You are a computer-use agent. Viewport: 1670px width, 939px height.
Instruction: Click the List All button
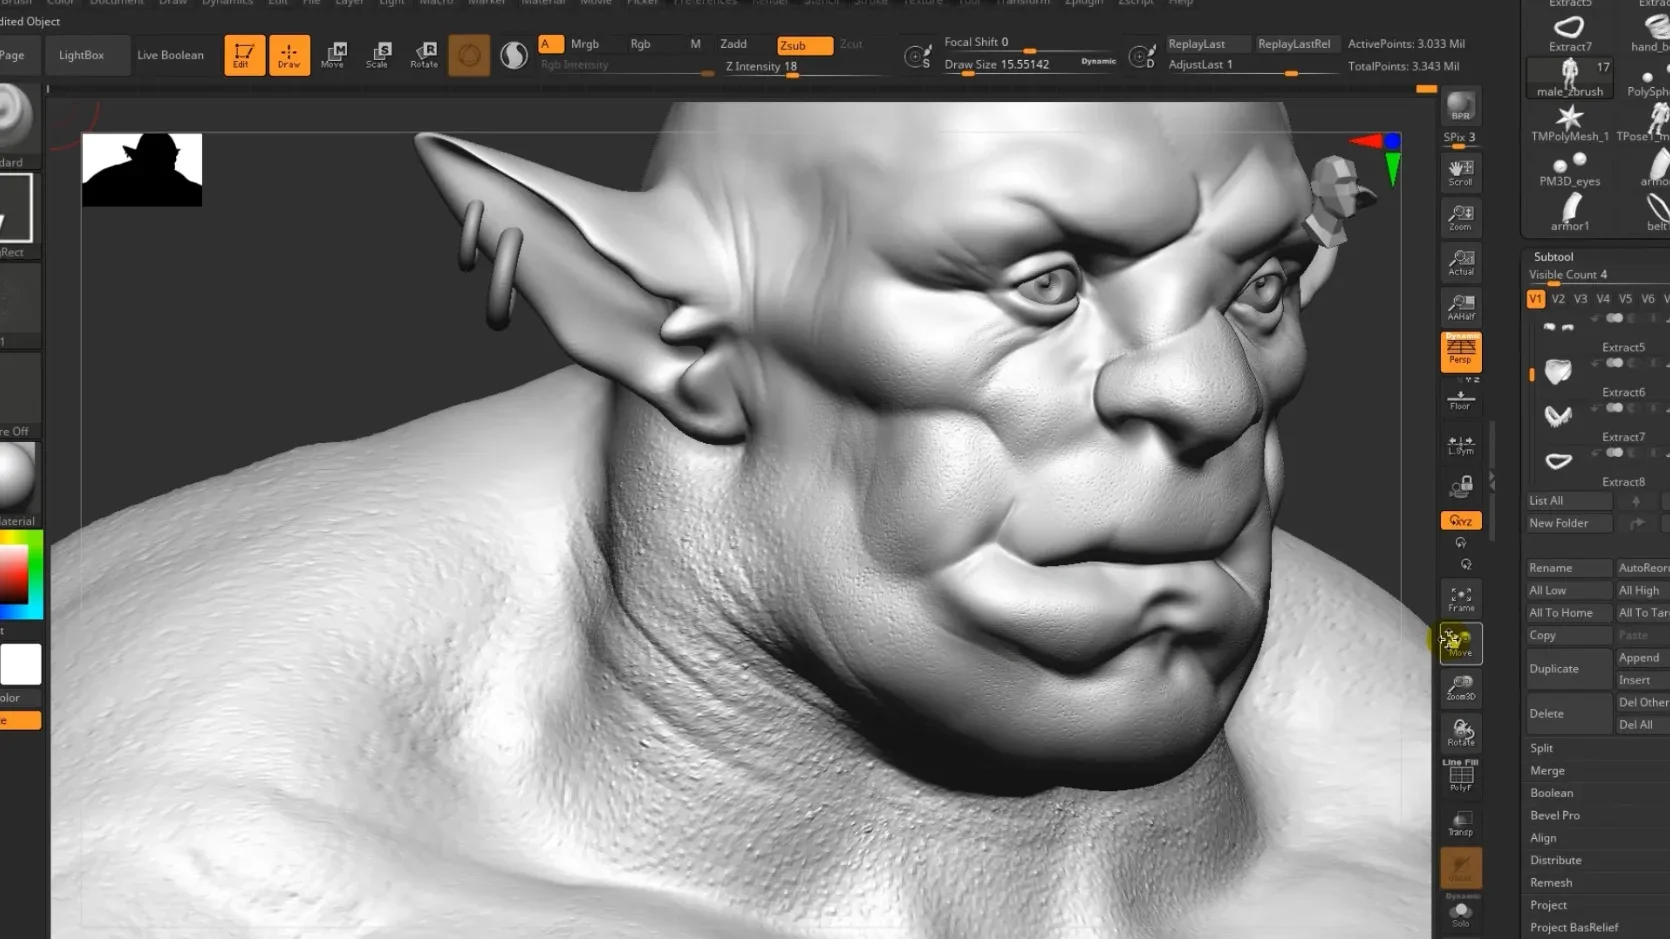[x=1569, y=501]
